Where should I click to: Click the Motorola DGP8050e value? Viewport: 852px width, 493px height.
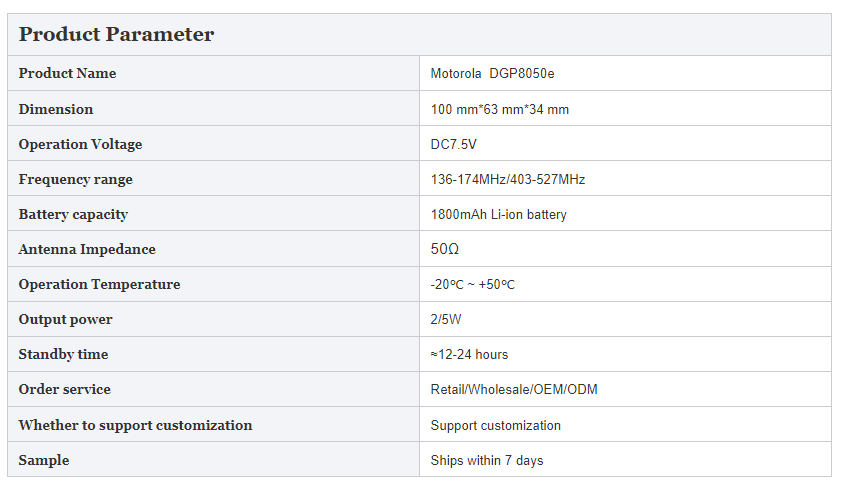[x=492, y=73]
